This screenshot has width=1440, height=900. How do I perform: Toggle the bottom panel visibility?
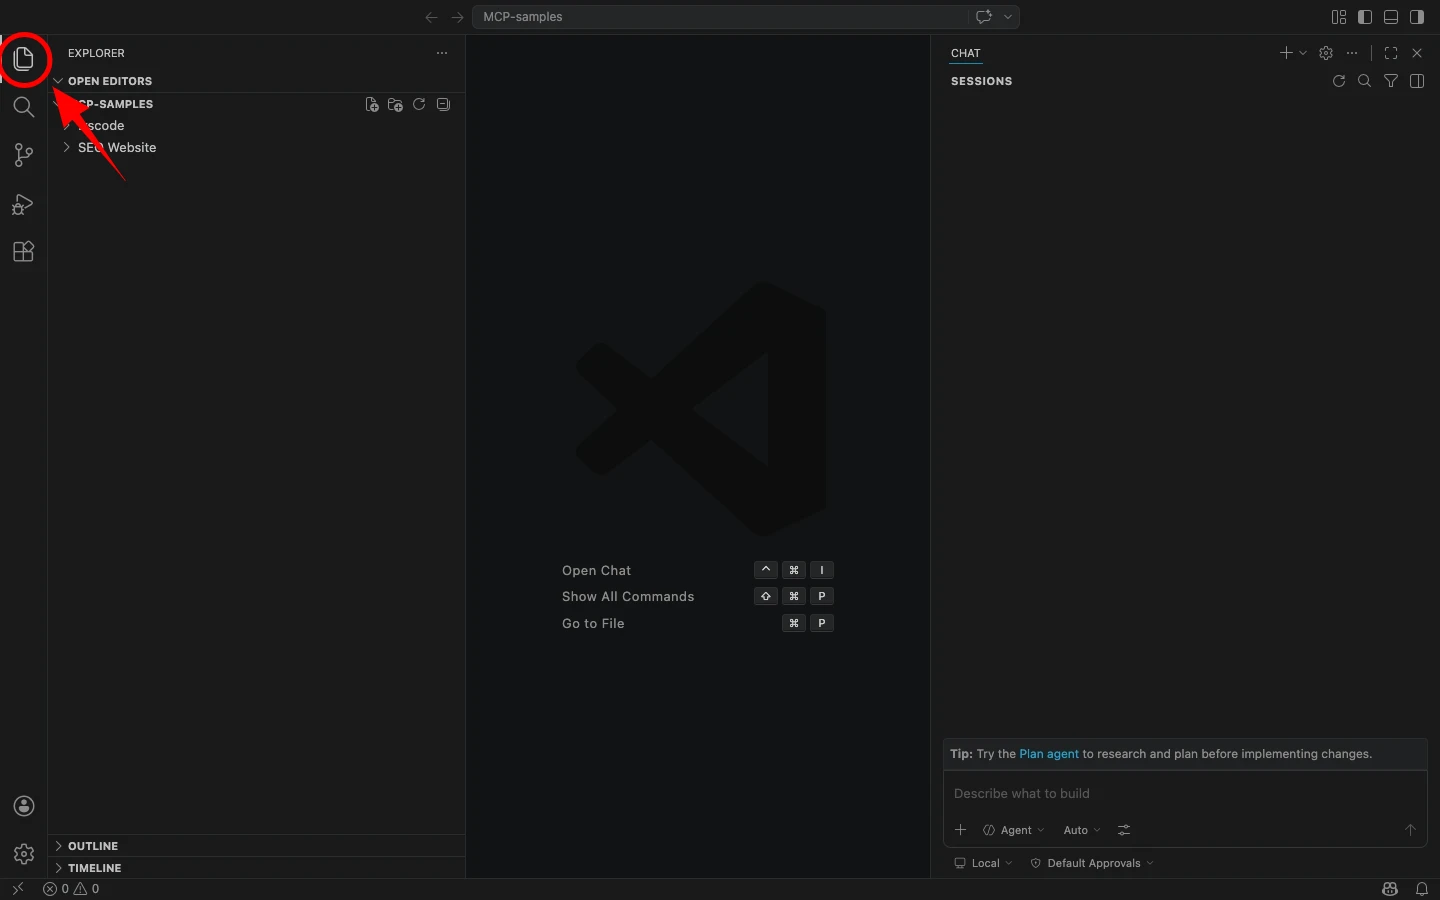1391,17
